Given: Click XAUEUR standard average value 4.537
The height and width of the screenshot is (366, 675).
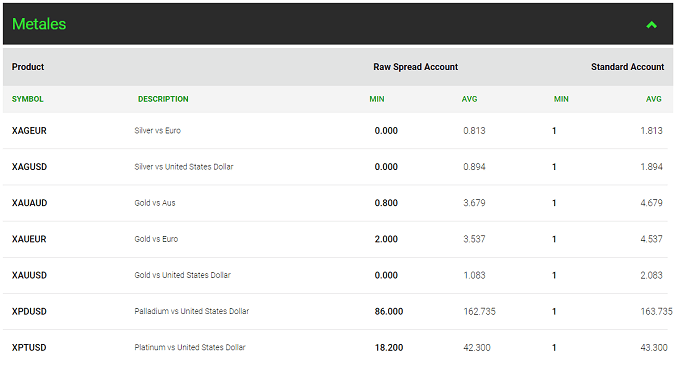Looking at the screenshot, I should pyautogui.click(x=651, y=239).
